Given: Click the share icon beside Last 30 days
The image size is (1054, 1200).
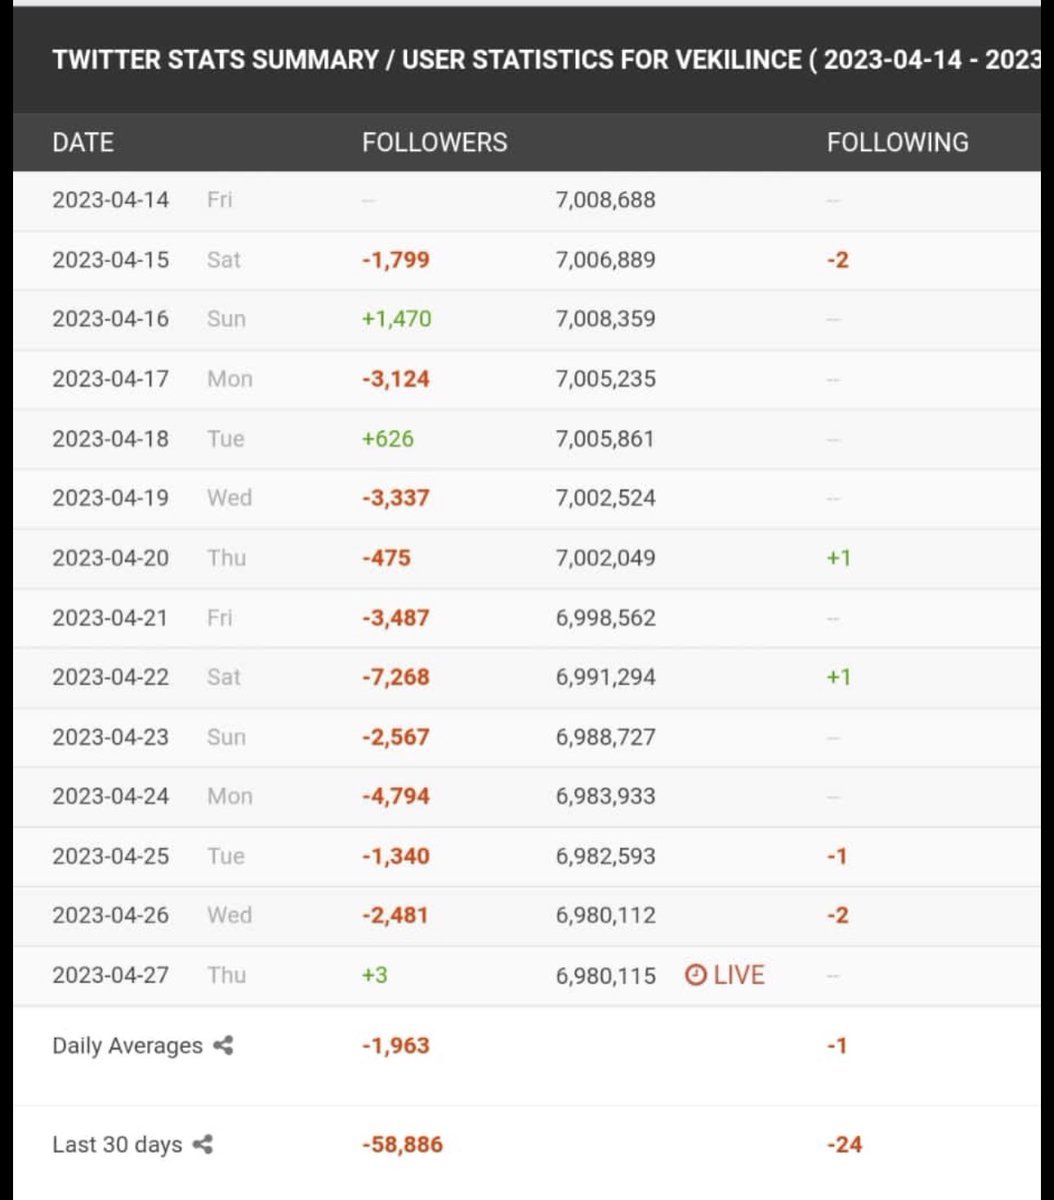Looking at the screenshot, I should (203, 1145).
